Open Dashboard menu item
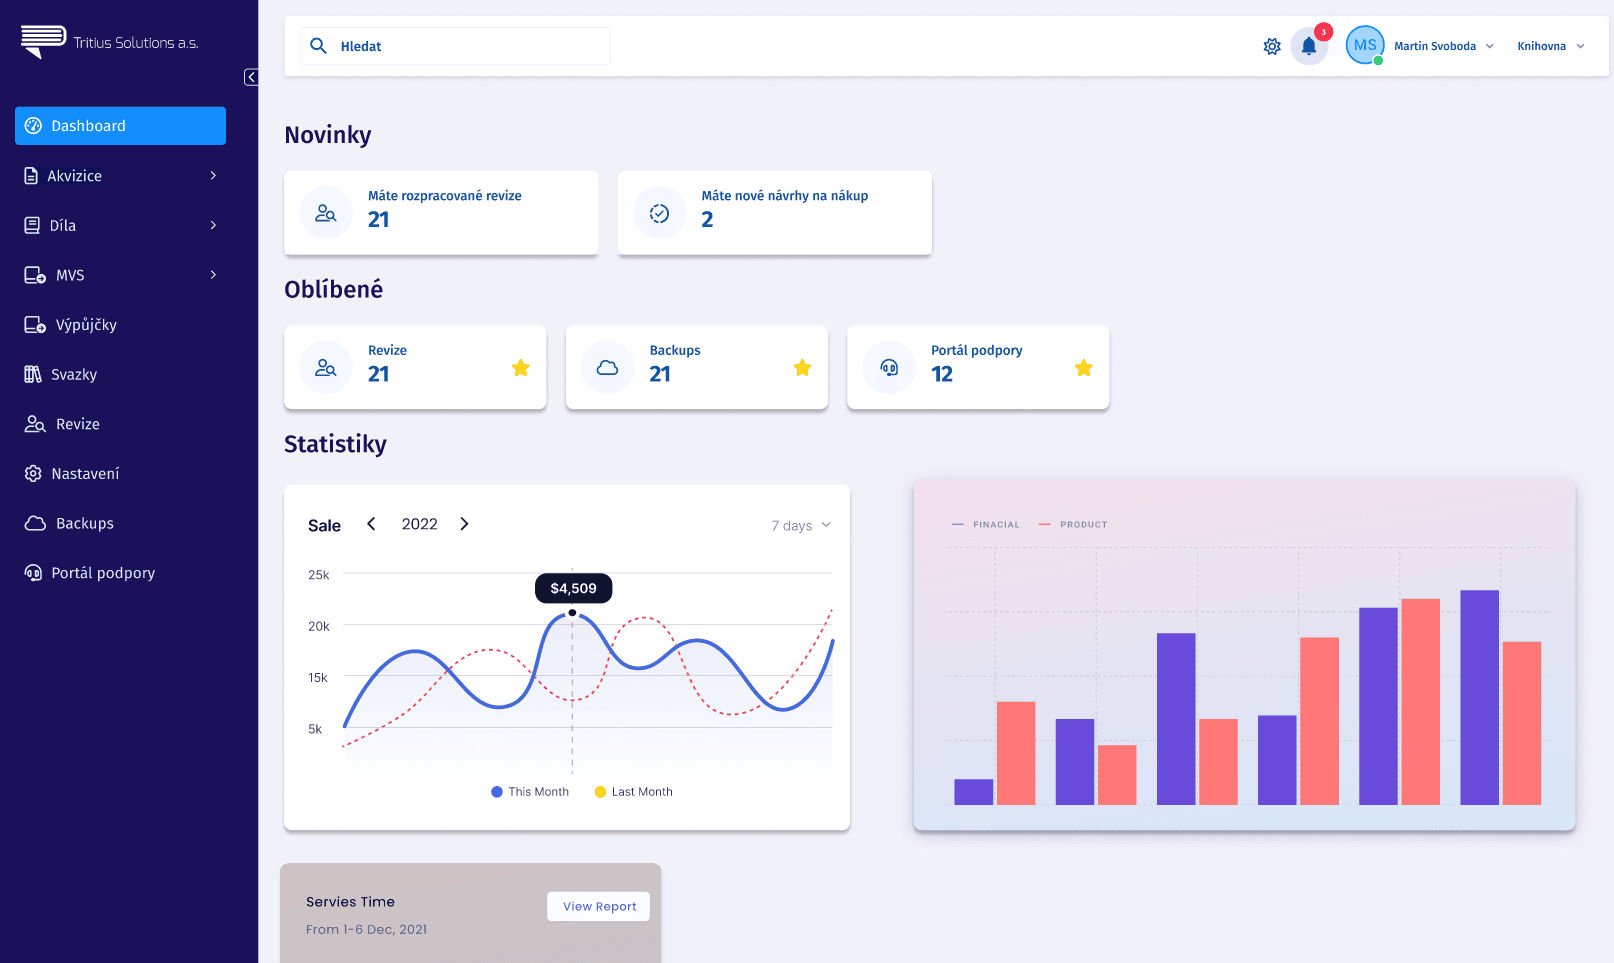Image resolution: width=1614 pixels, height=963 pixels. tap(120, 126)
